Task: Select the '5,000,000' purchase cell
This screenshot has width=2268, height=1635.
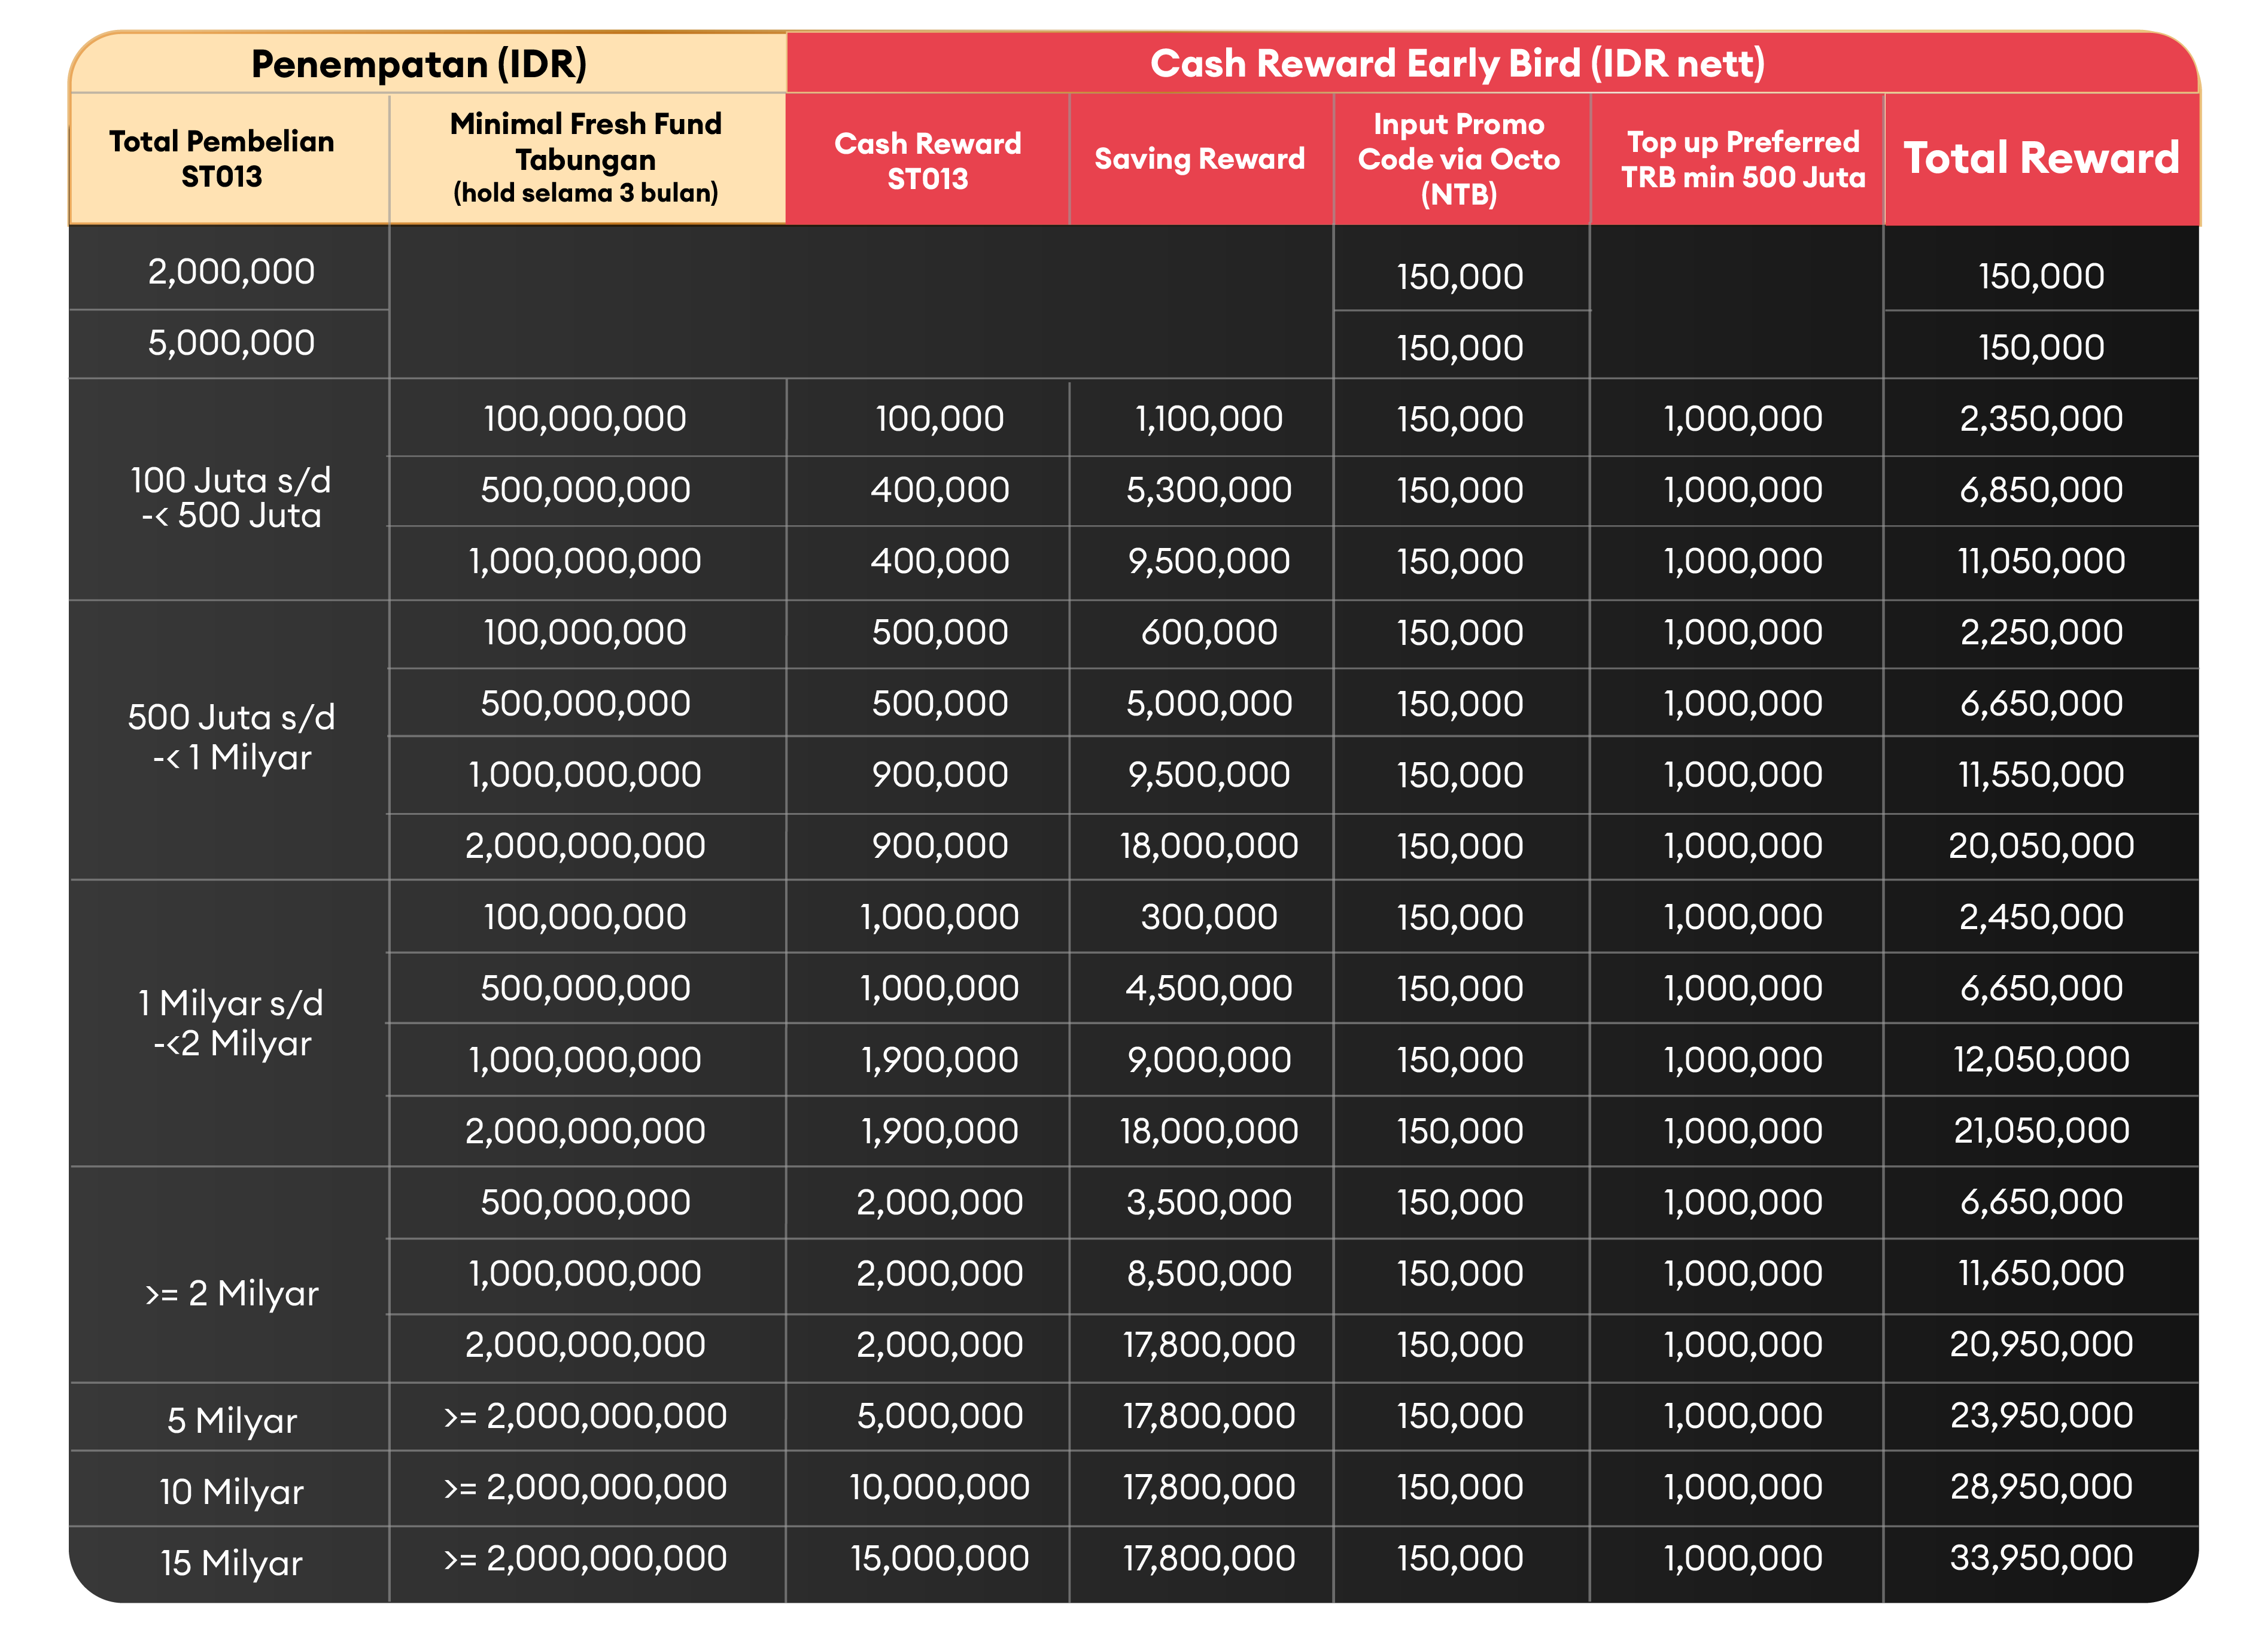Action: pyautogui.click(x=231, y=343)
